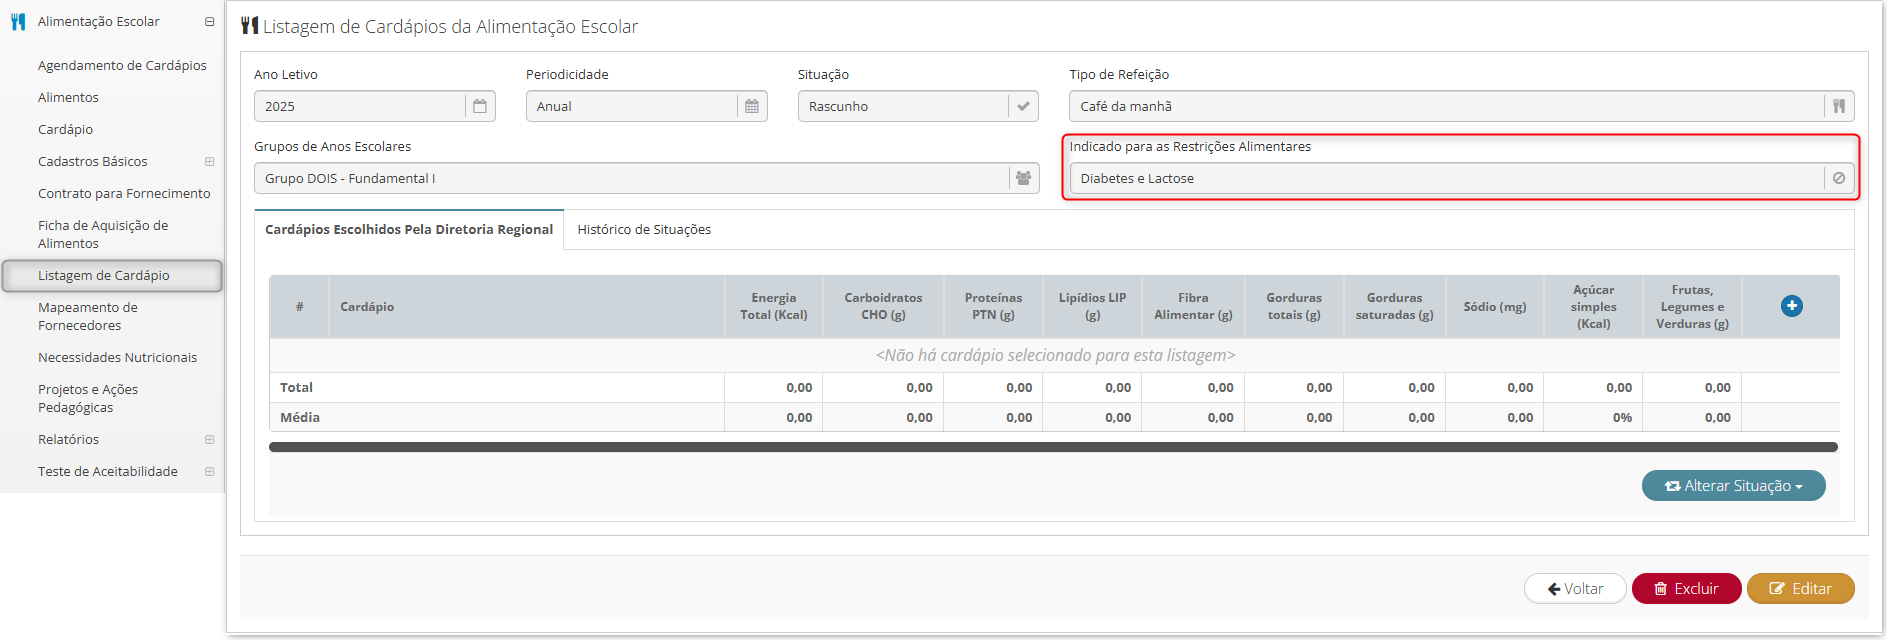Click the Média row label

[300, 417]
